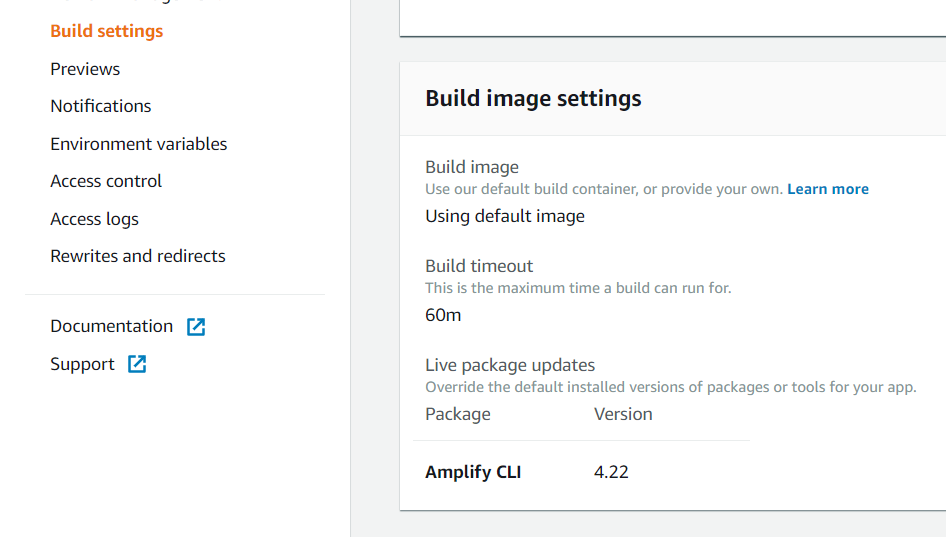Open the Access logs page
The image size is (946, 537).
coord(94,219)
